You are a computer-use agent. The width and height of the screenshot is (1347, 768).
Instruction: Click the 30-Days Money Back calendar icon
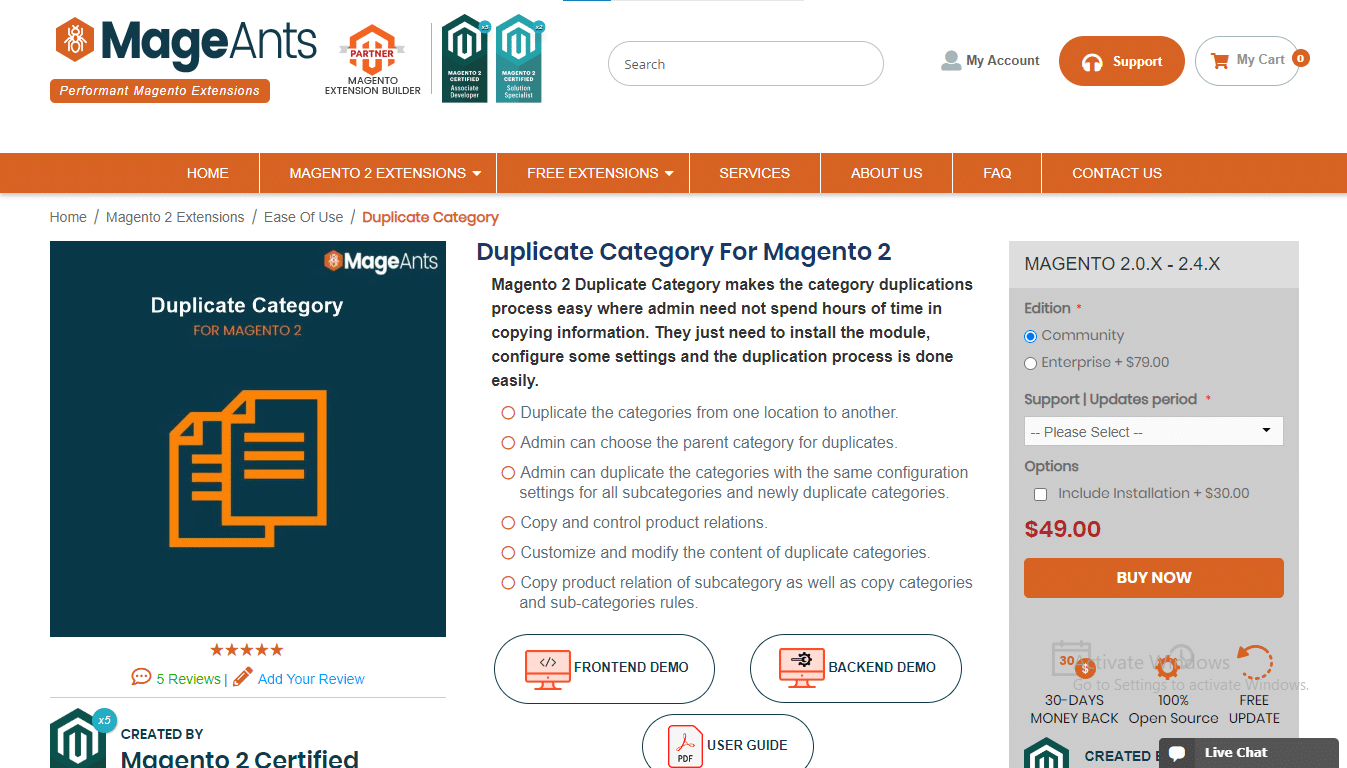pyautogui.click(x=1074, y=661)
